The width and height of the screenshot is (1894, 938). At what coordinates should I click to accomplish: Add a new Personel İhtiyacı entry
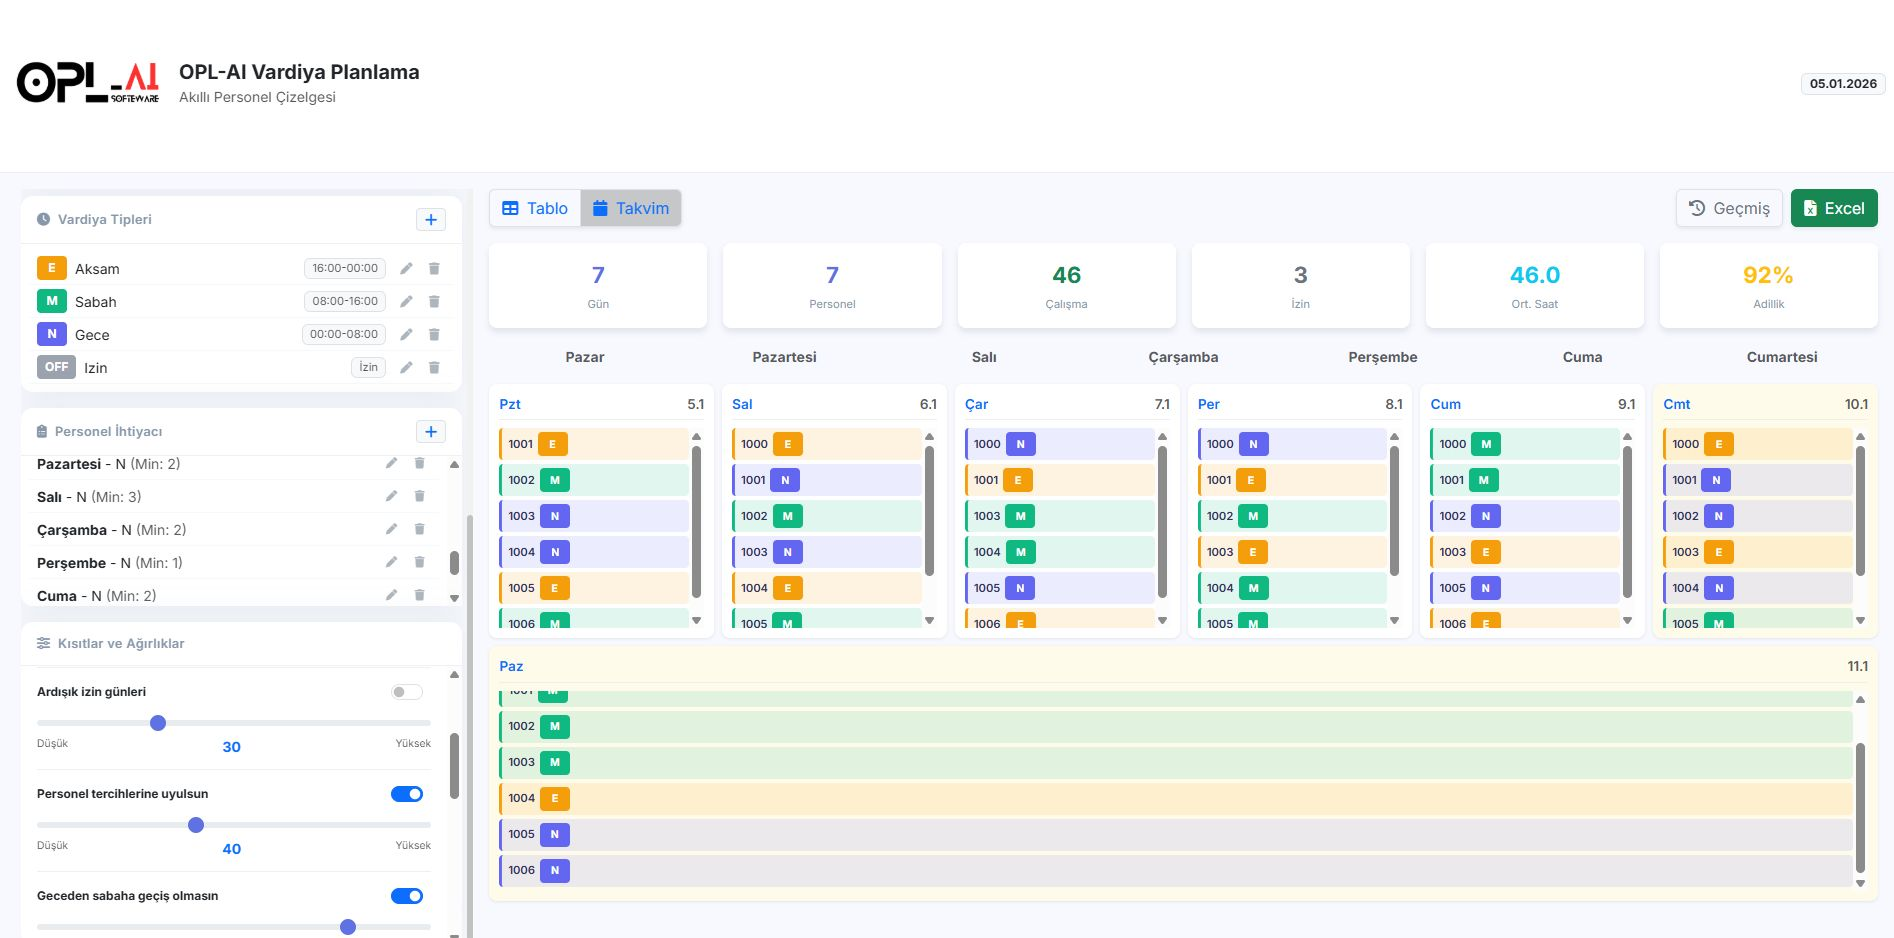click(430, 432)
